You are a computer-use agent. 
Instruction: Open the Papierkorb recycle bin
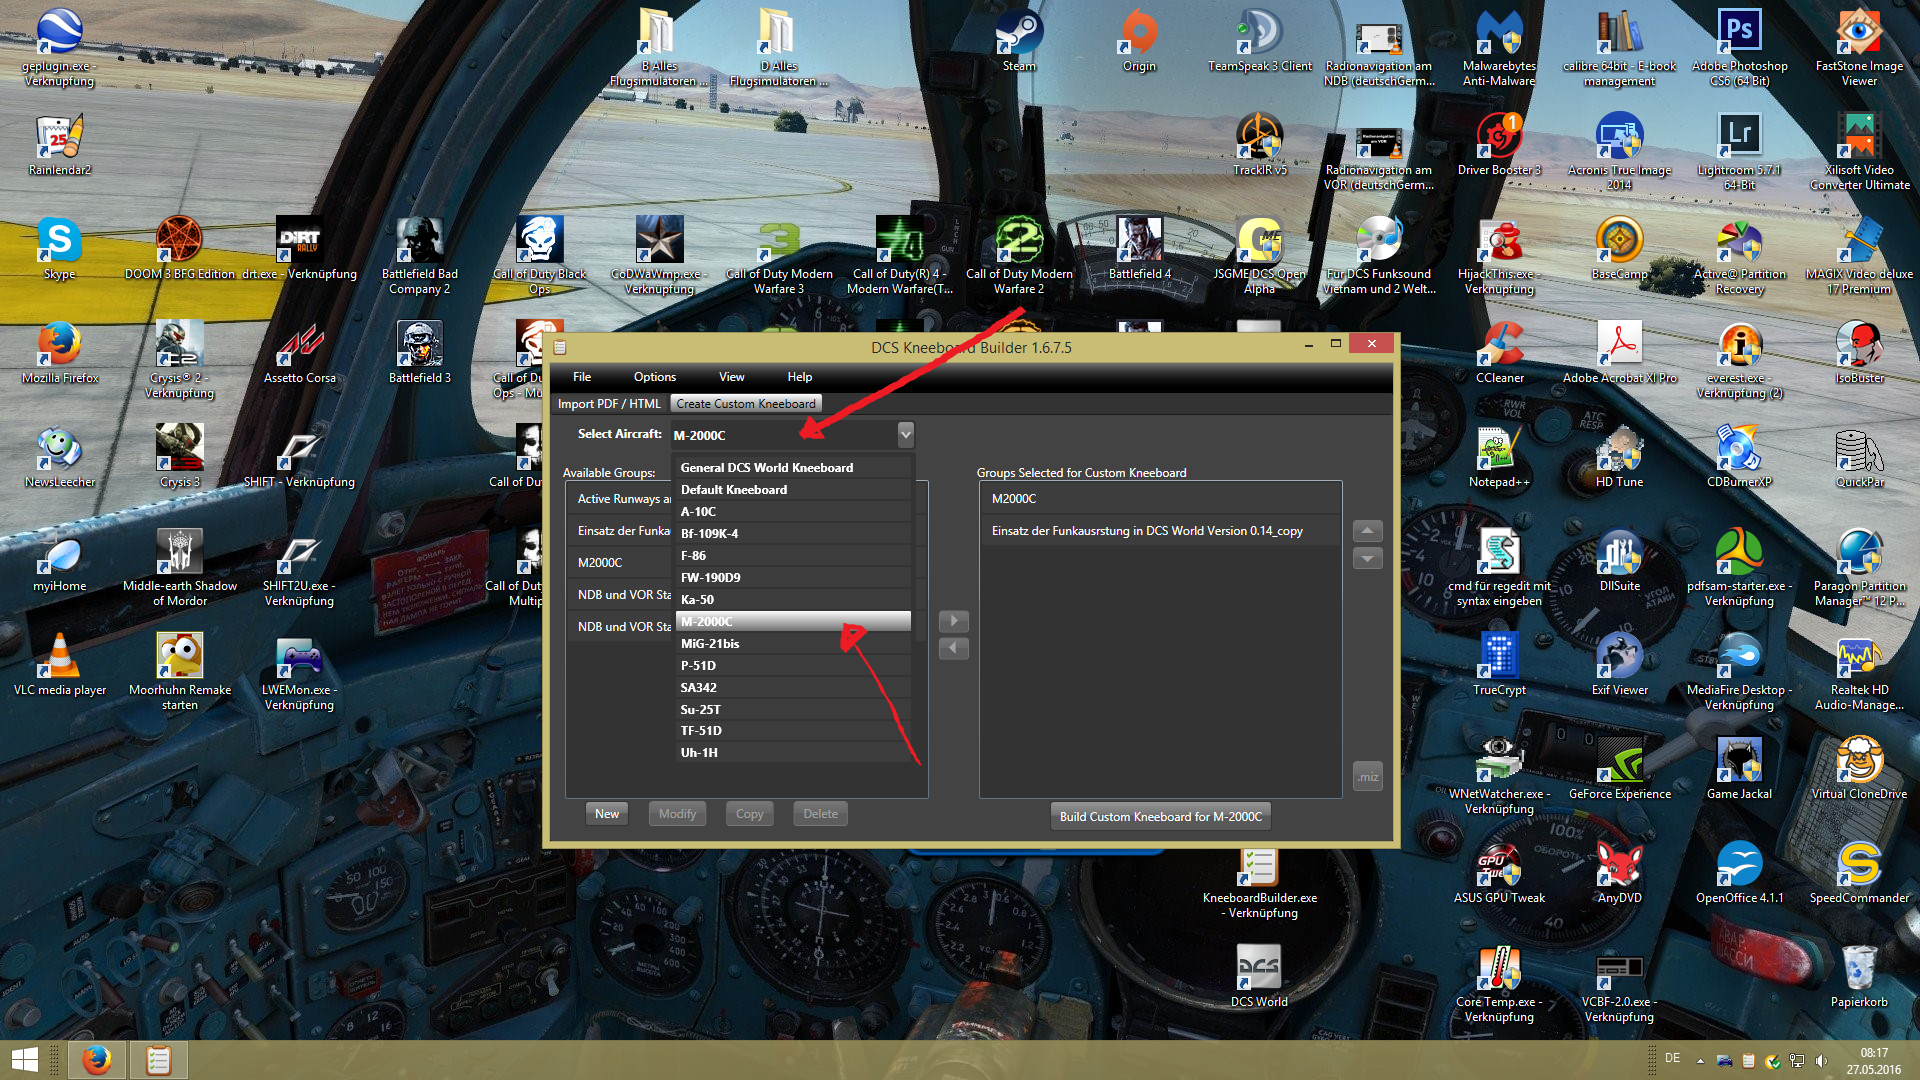pyautogui.click(x=1859, y=976)
